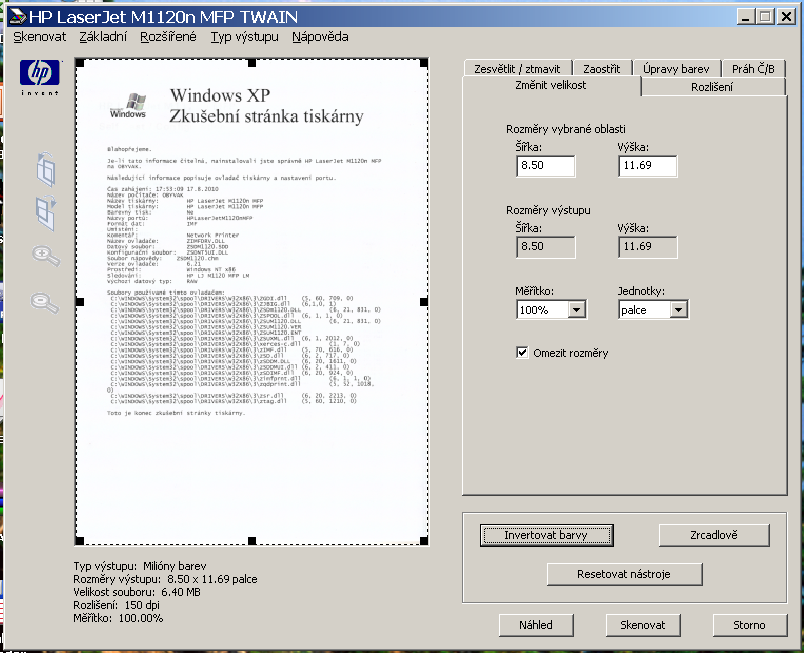804x653 pixels.
Task: Click the top-middle selection handle of preview
Action: click(x=252, y=63)
